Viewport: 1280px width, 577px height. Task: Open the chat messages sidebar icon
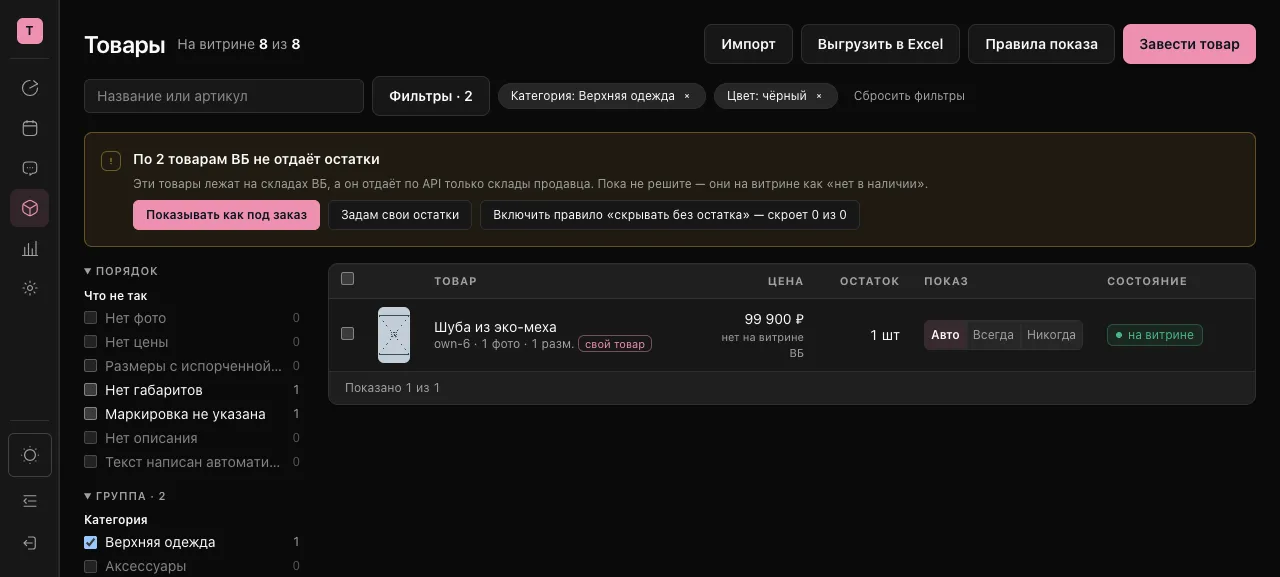click(x=30, y=168)
